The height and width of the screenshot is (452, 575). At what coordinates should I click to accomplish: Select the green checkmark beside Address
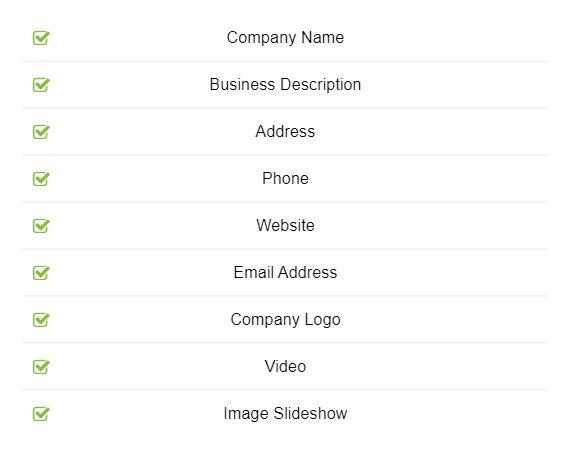tap(41, 132)
